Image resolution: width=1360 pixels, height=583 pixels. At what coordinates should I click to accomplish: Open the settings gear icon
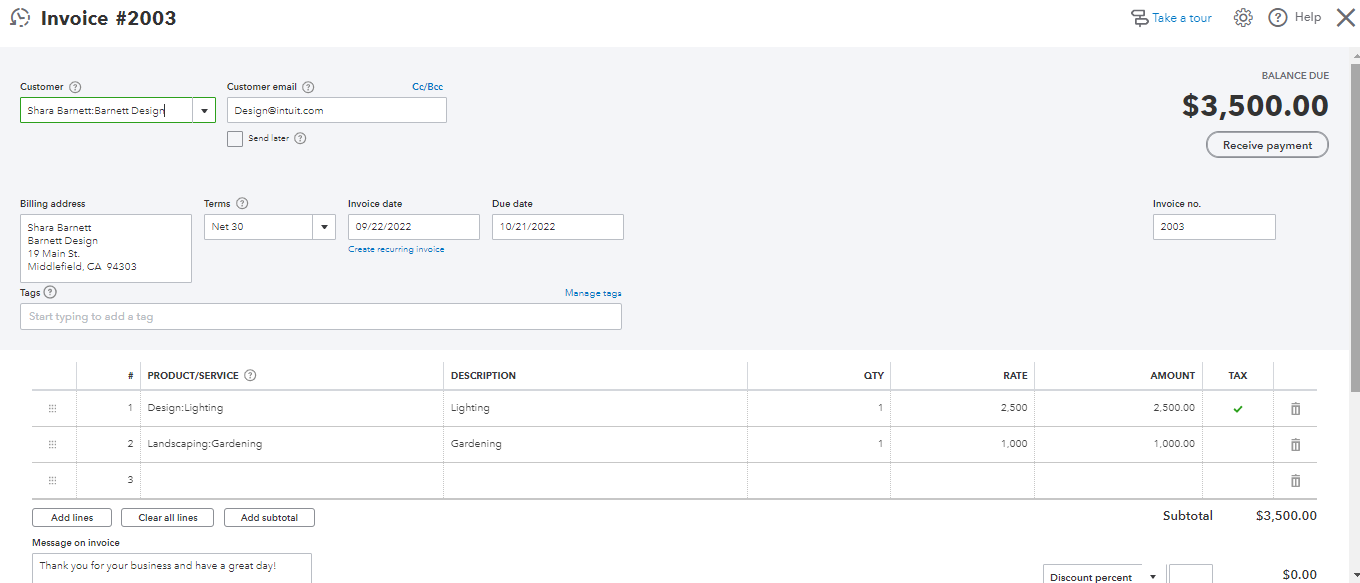point(1243,18)
